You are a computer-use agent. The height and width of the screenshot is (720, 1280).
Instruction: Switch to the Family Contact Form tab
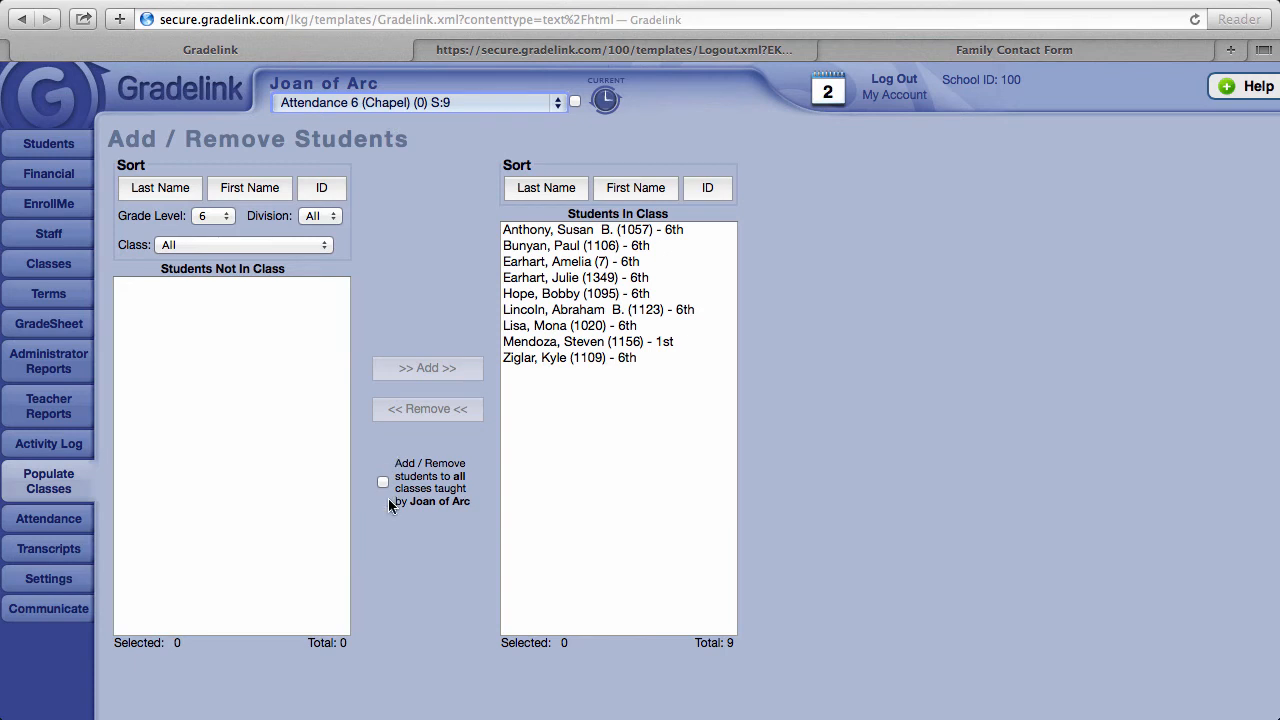(1014, 50)
